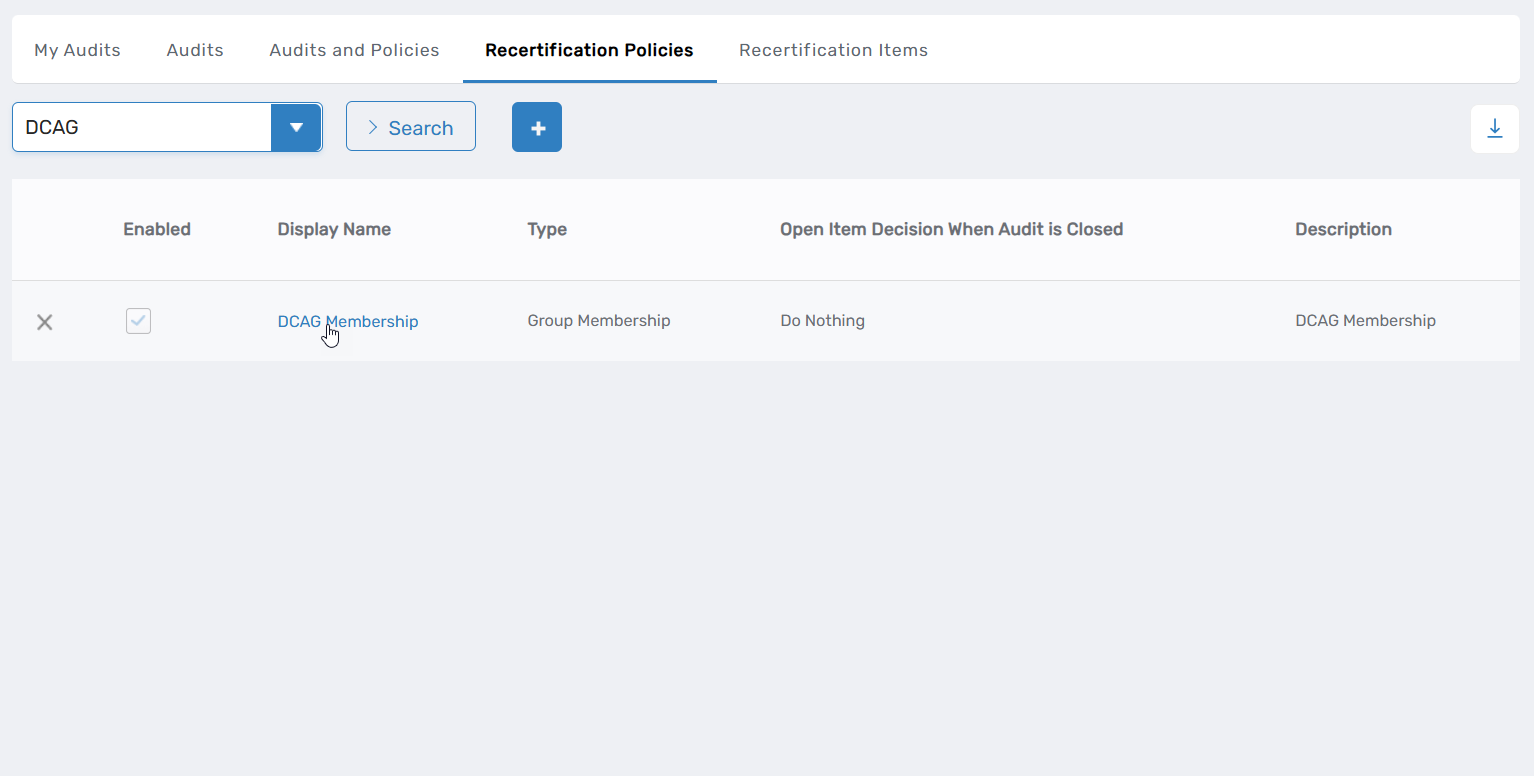
Task: Open the DCAG Membership policy link
Action: [347, 321]
